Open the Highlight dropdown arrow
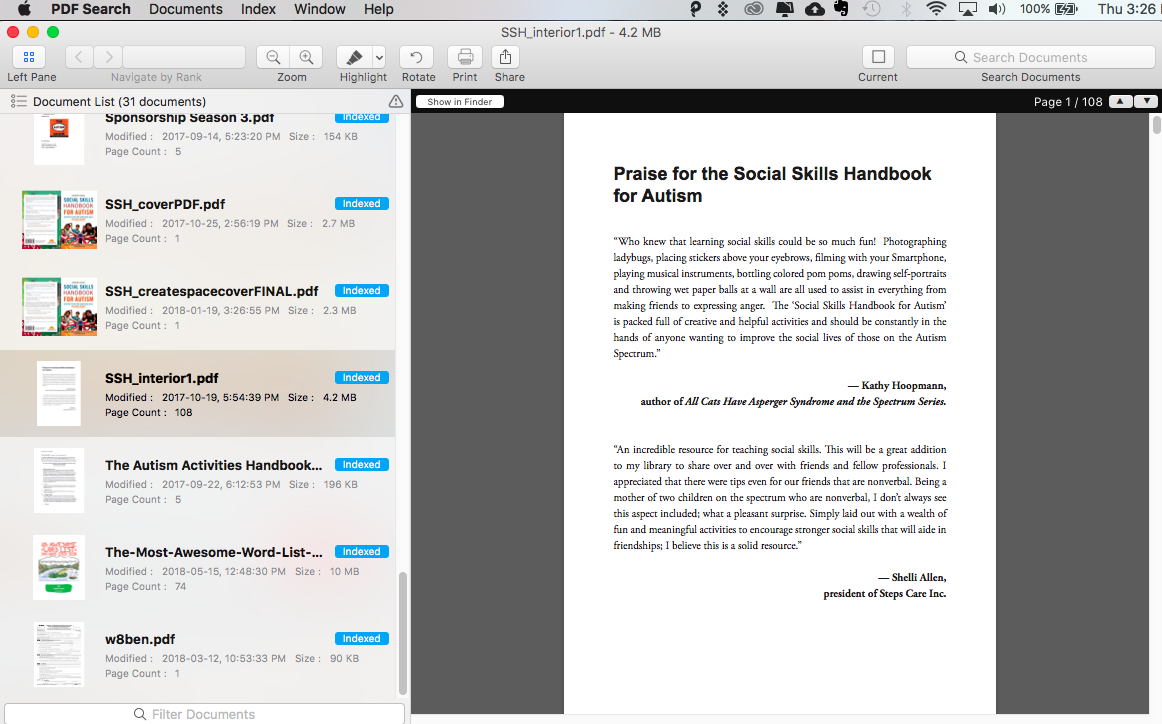This screenshot has width=1162, height=724. [x=379, y=57]
